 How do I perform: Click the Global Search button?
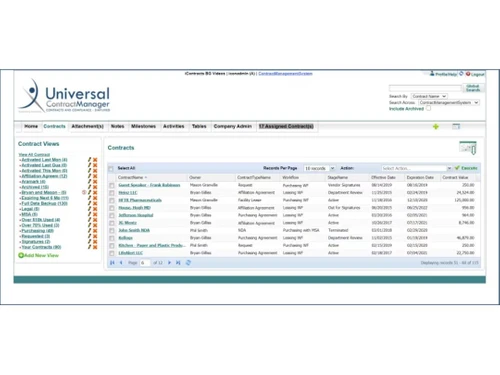(473, 88)
